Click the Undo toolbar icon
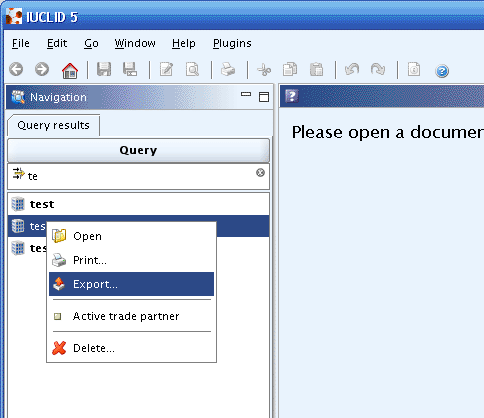Image resolution: width=484 pixels, height=418 pixels. 352,70
